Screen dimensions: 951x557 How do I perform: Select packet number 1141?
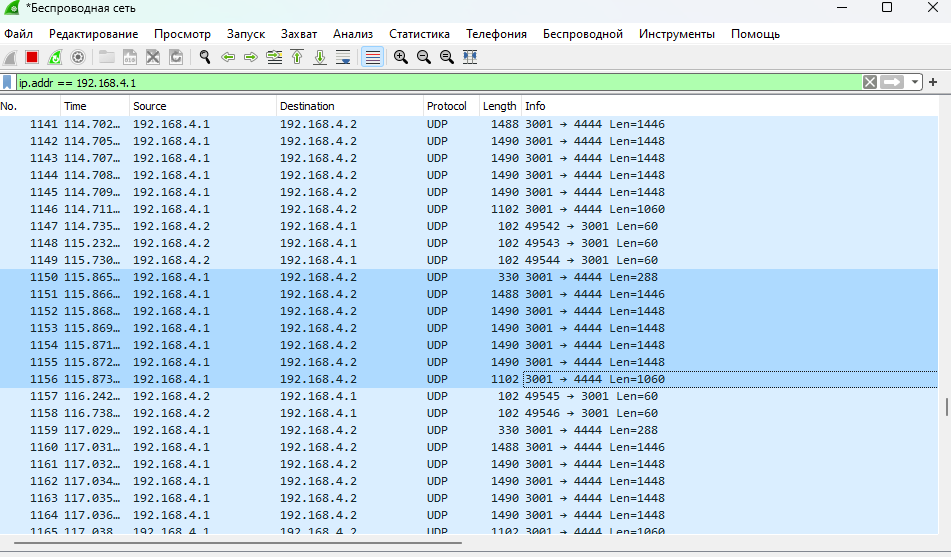coord(469,124)
